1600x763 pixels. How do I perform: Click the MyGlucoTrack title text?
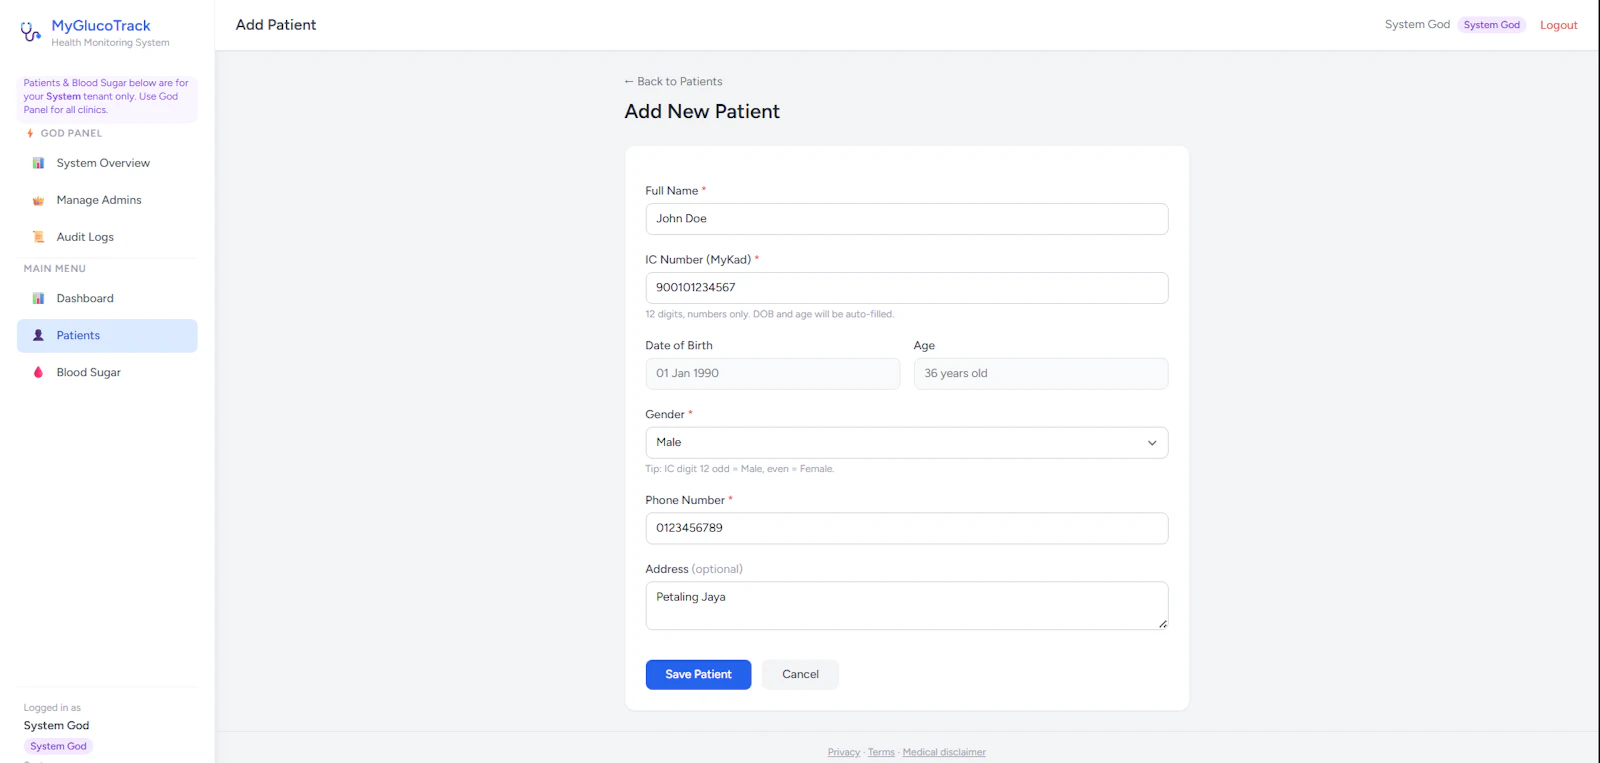pos(101,26)
